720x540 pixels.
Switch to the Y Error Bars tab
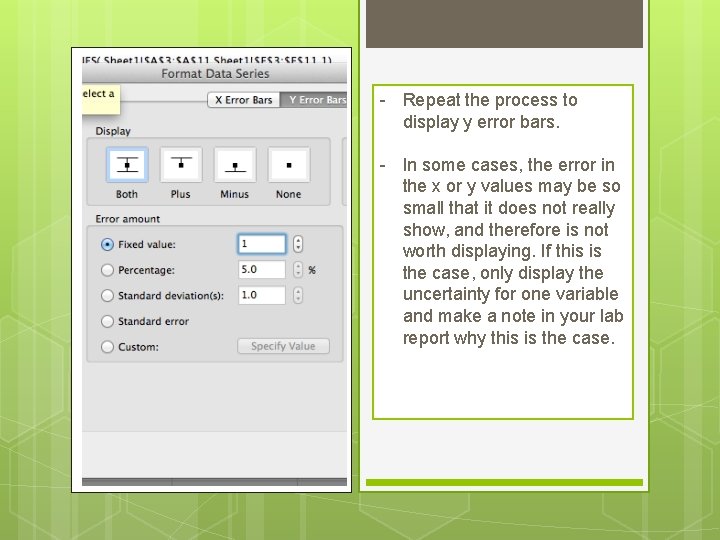pyautogui.click(x=314, y=100)
